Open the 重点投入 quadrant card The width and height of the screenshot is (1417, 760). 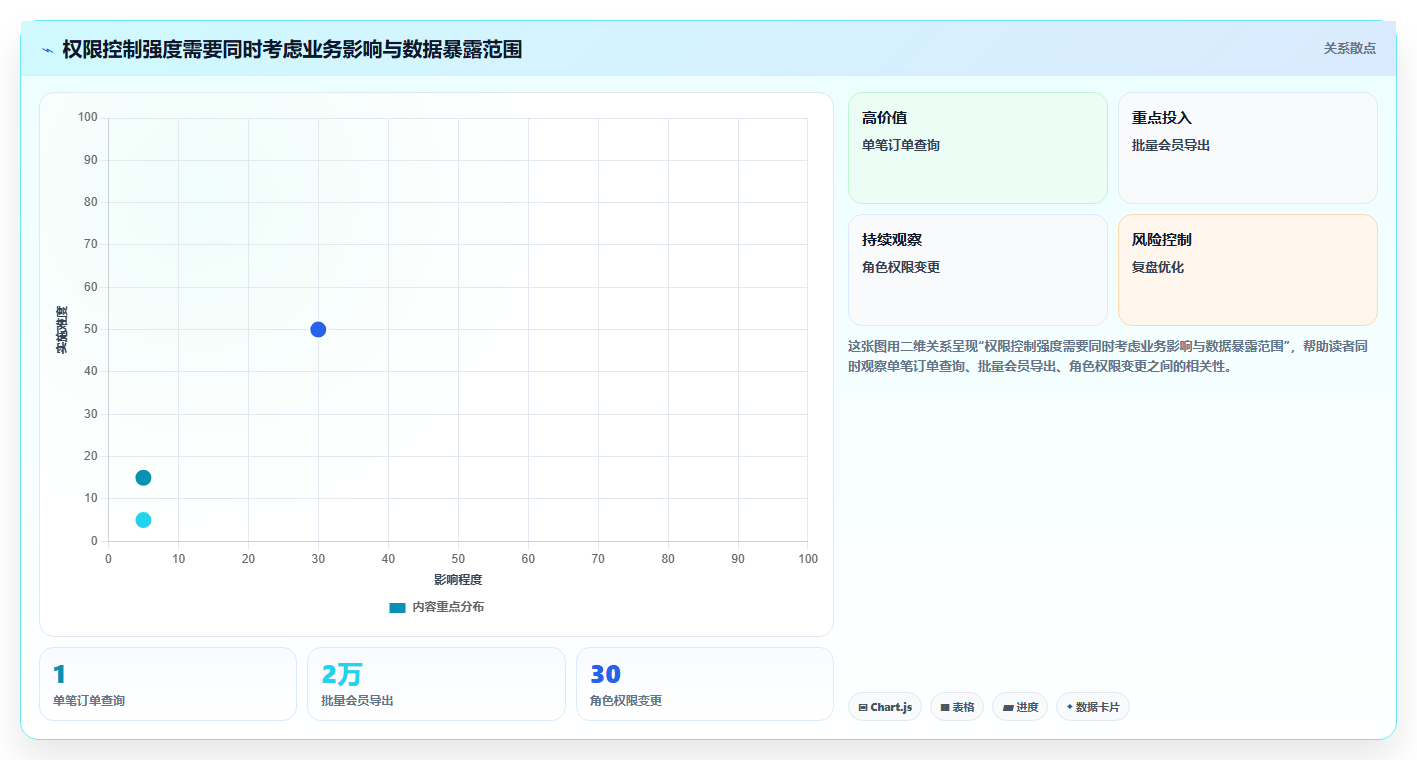click(x=1248, y=148)
